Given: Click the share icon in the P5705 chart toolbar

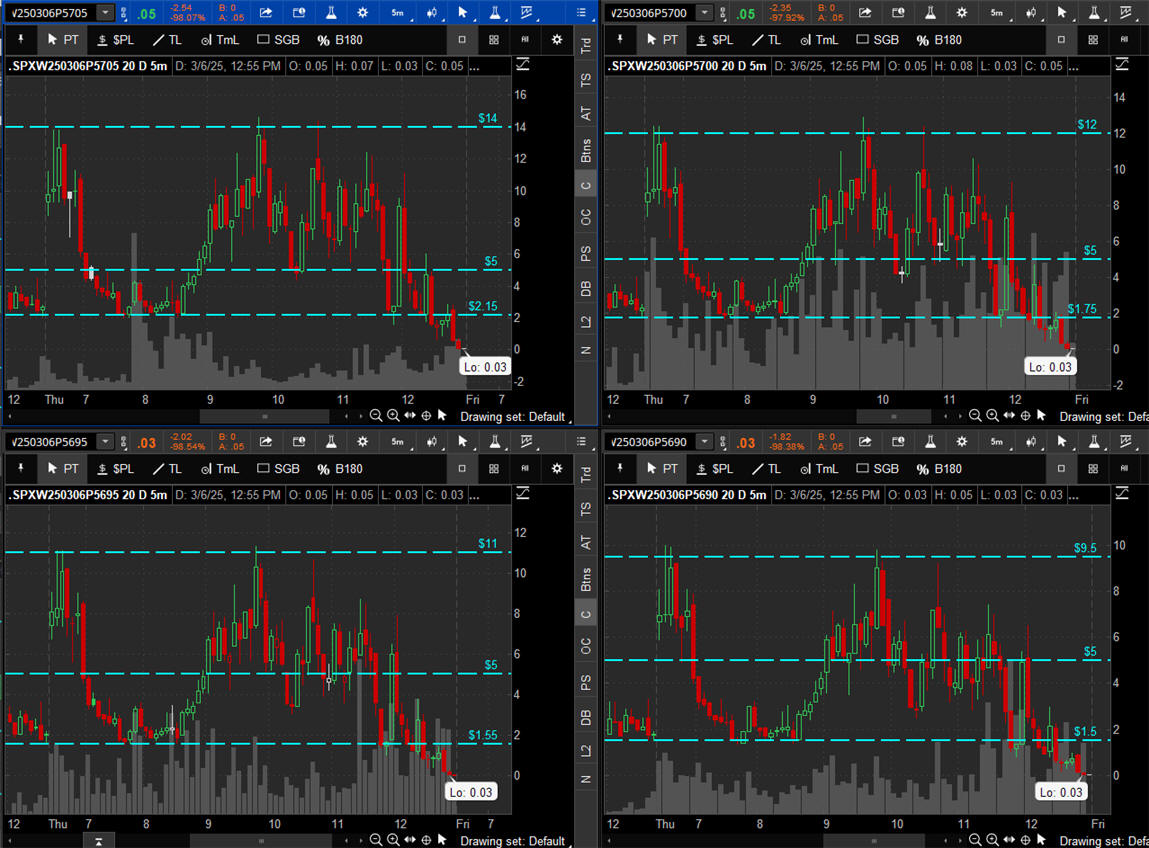Looking at the screenshot, I should [x=266, y=13].
